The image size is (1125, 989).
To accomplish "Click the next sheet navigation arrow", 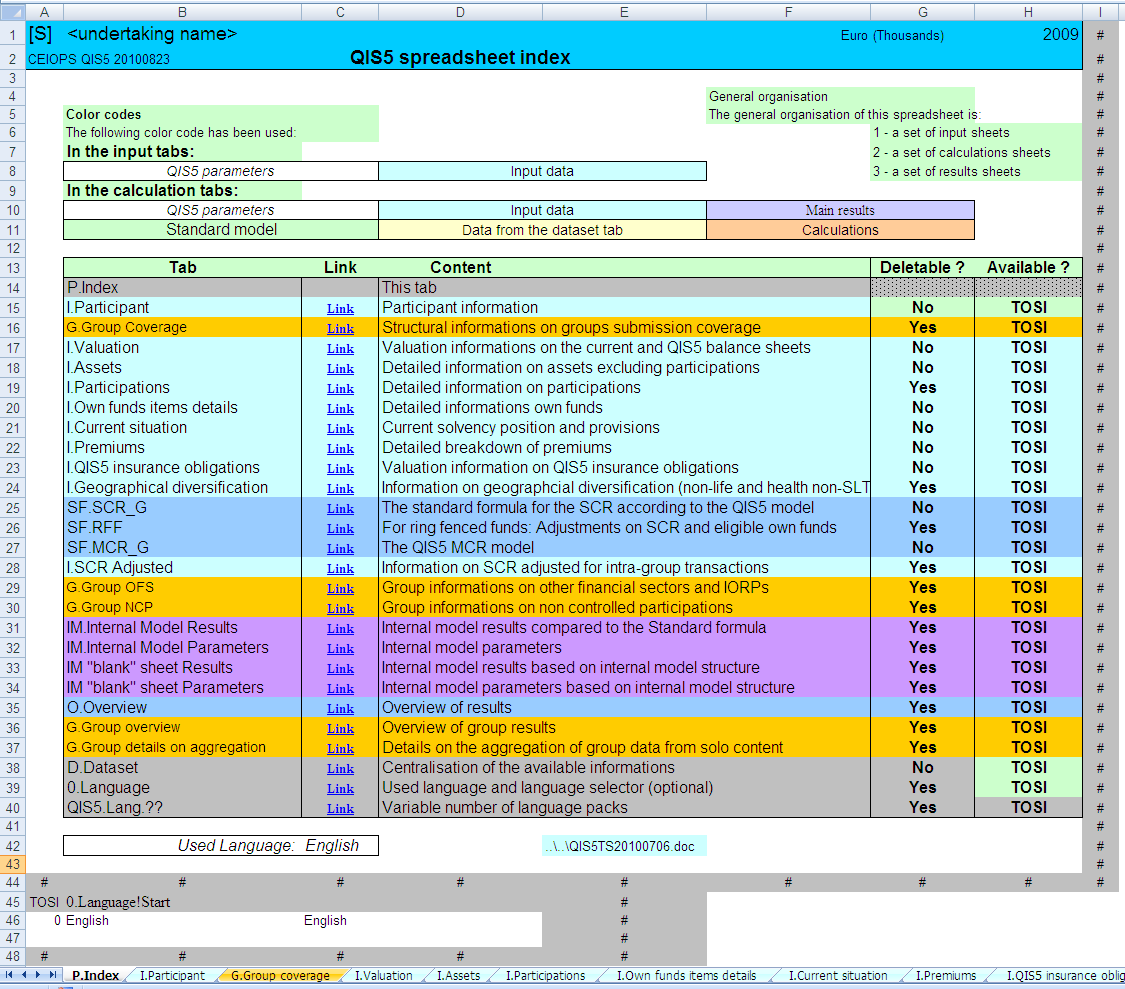I will tap(38, 975).
